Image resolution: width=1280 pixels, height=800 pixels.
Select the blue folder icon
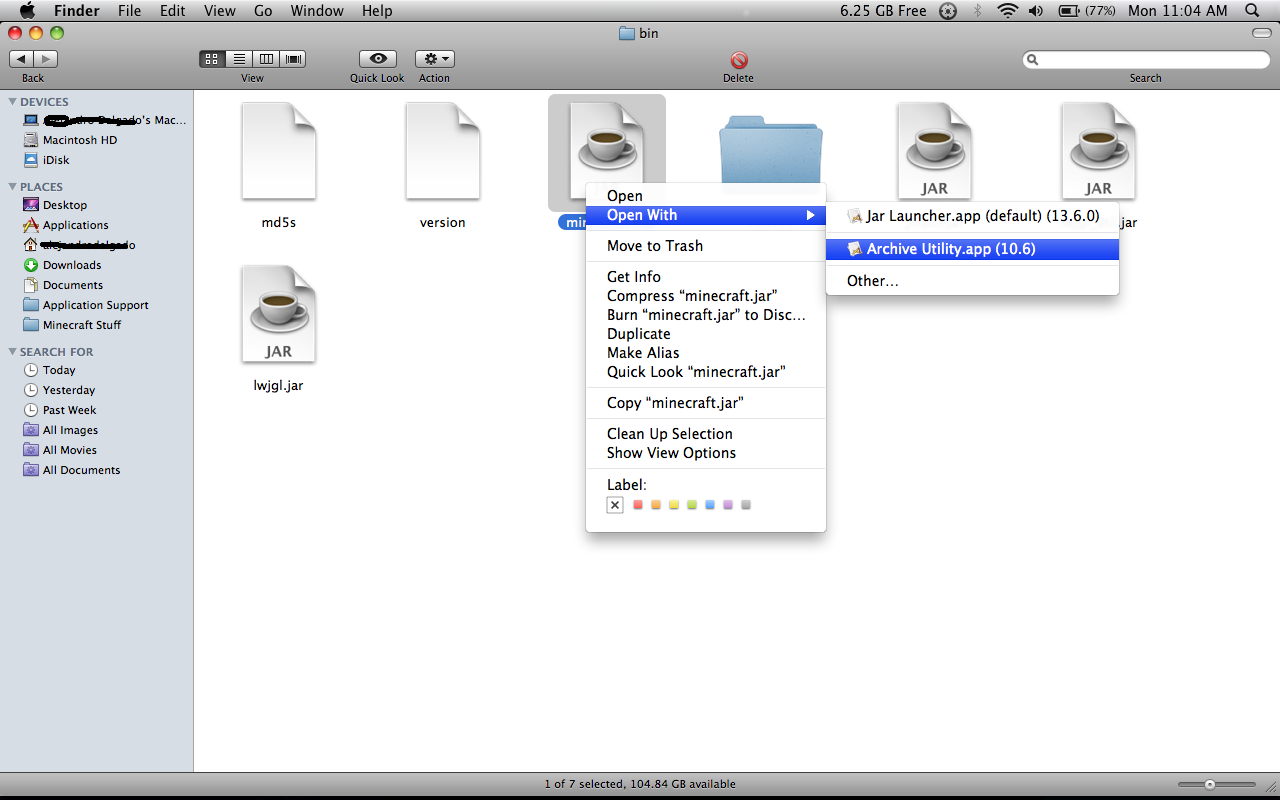pyautogui.click(x=771, y=147)
